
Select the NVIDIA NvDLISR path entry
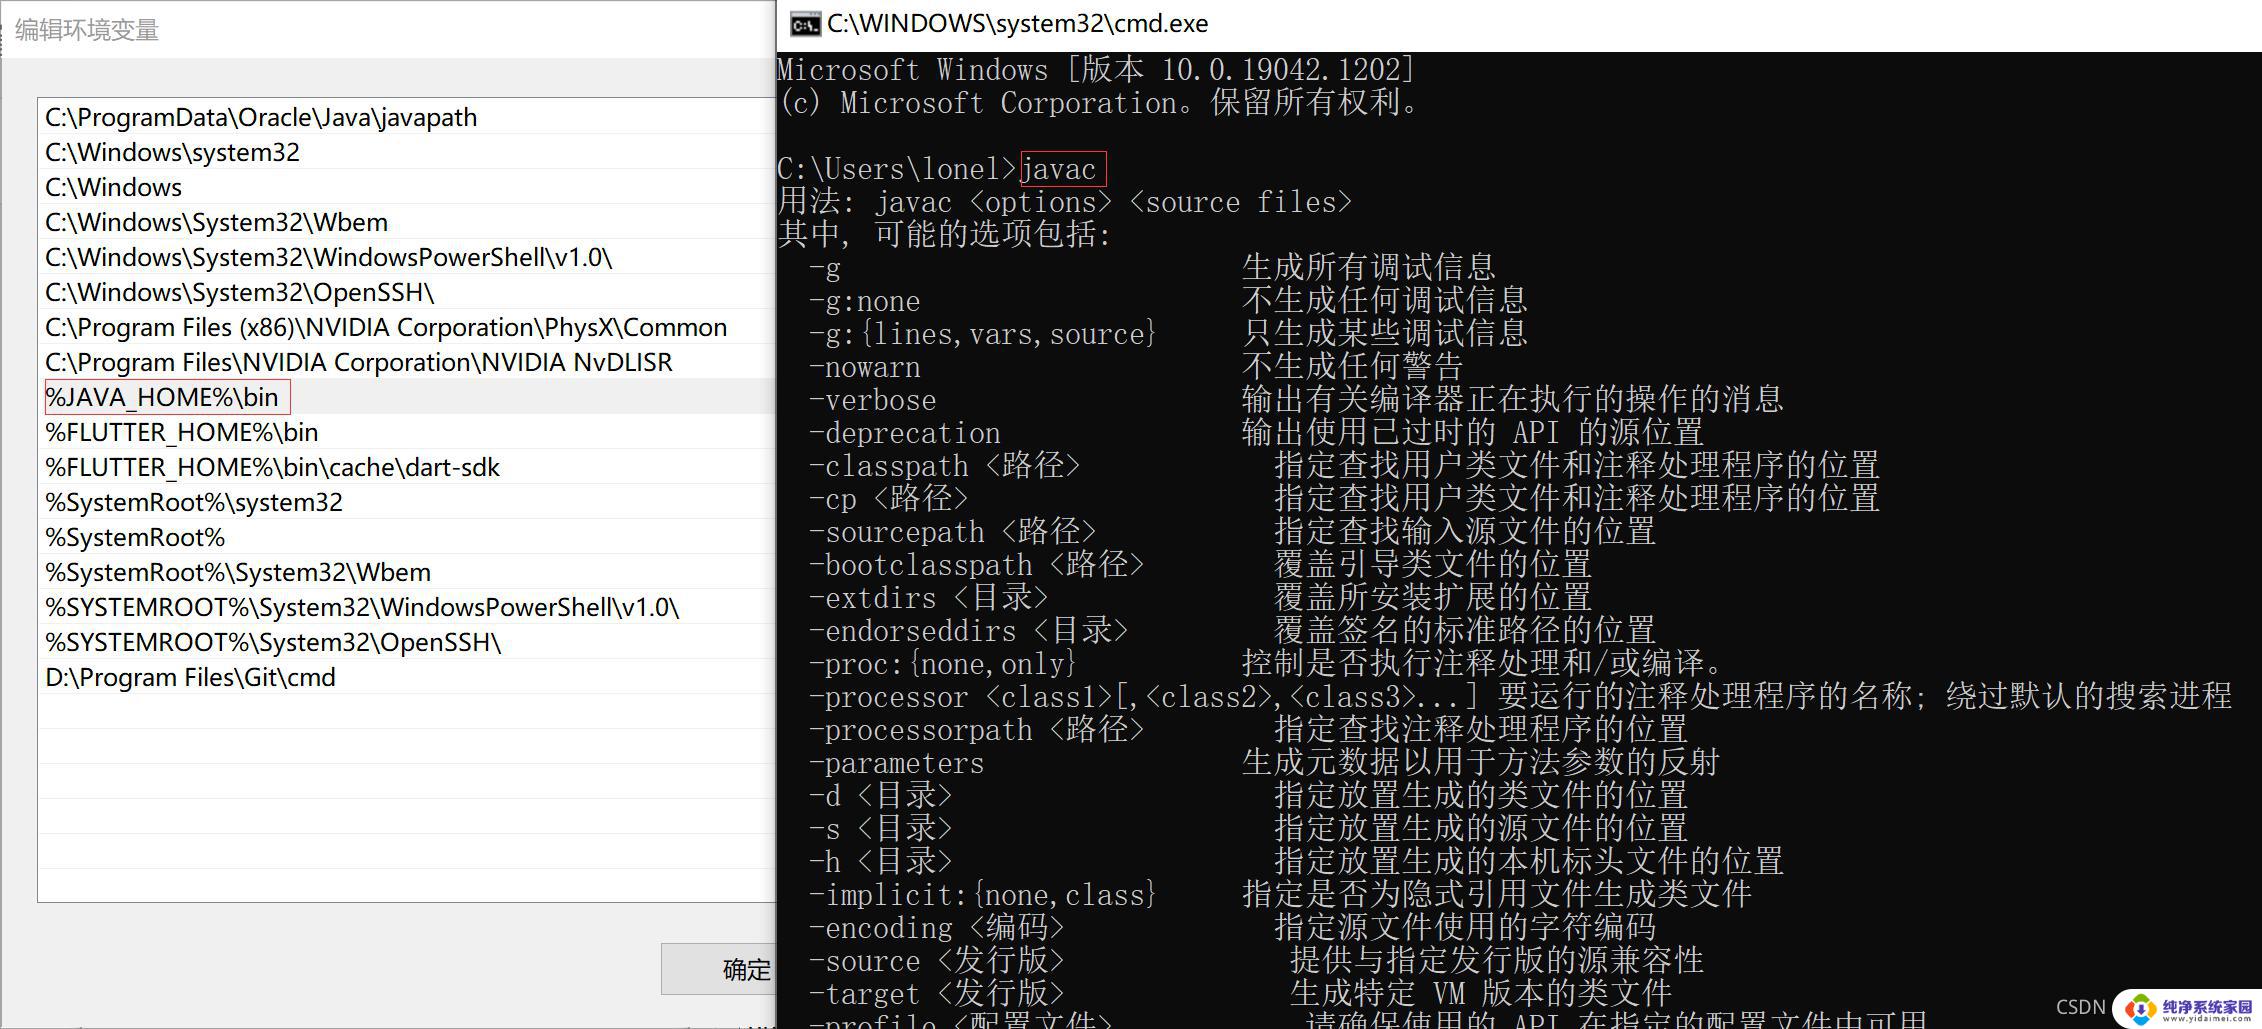[406, 362]
